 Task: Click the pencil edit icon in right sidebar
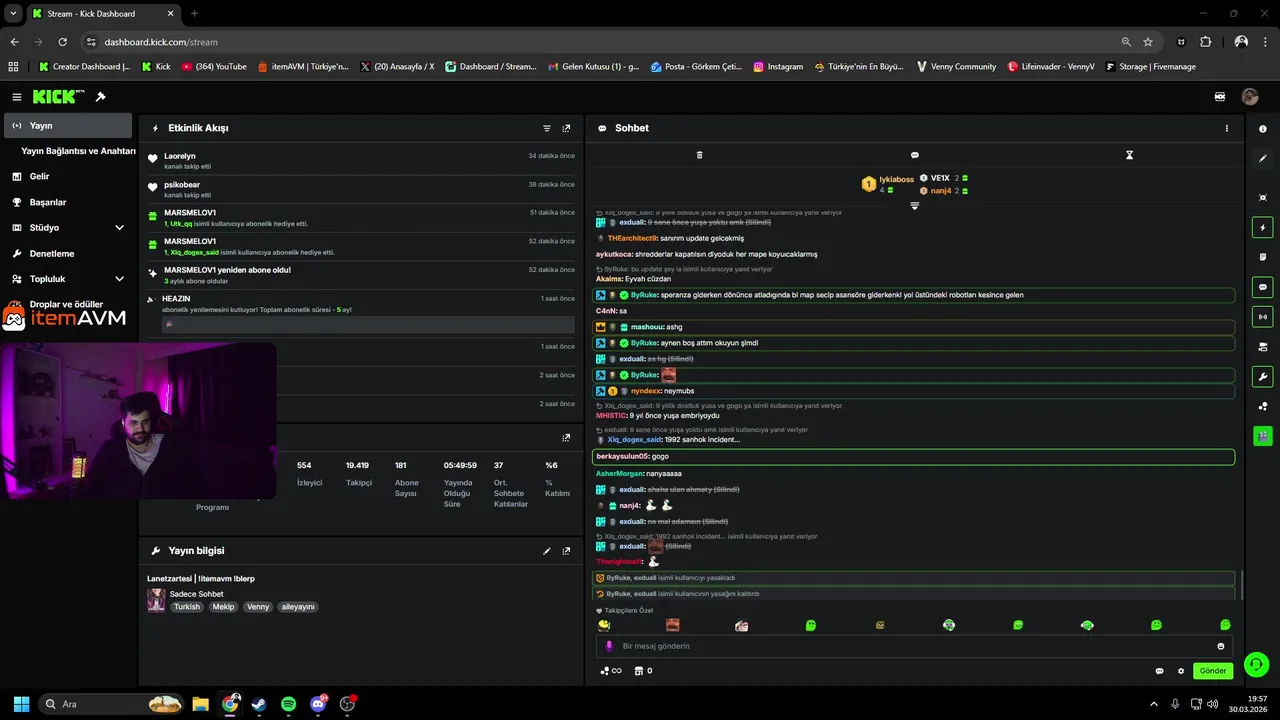pos(1263,158)
